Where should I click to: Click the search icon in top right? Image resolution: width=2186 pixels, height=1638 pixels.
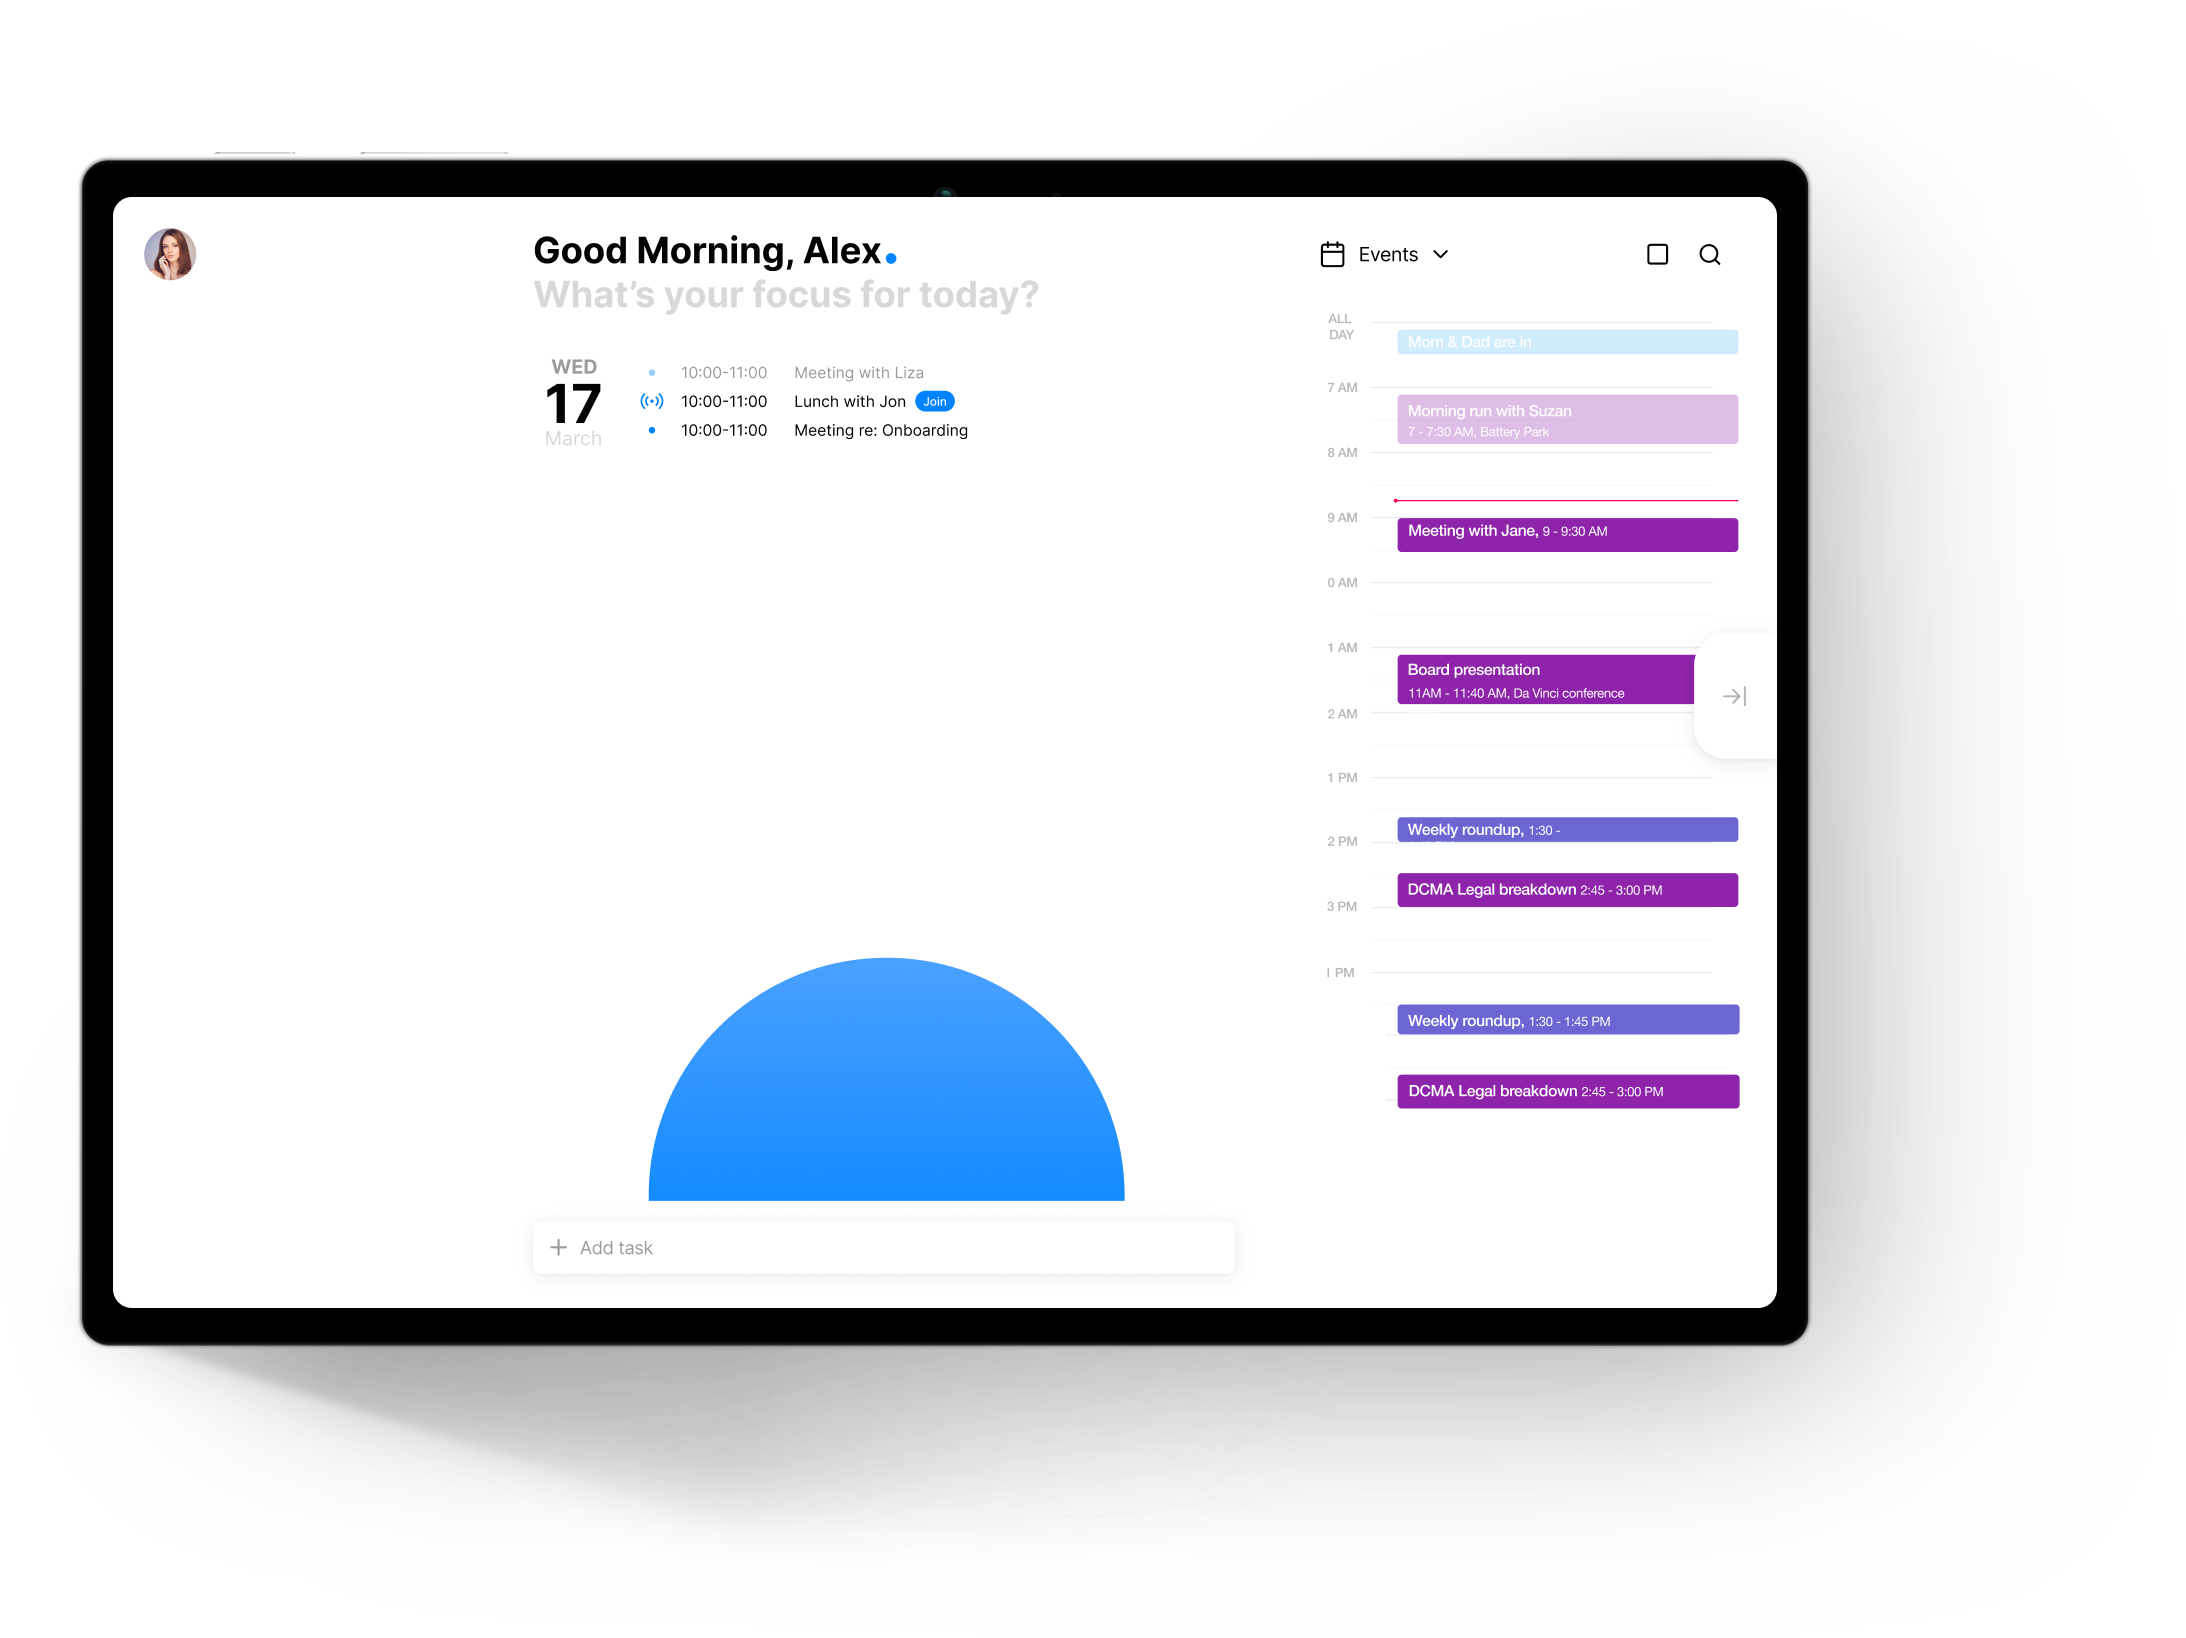pyautogui.click(x=1710, y=255)
